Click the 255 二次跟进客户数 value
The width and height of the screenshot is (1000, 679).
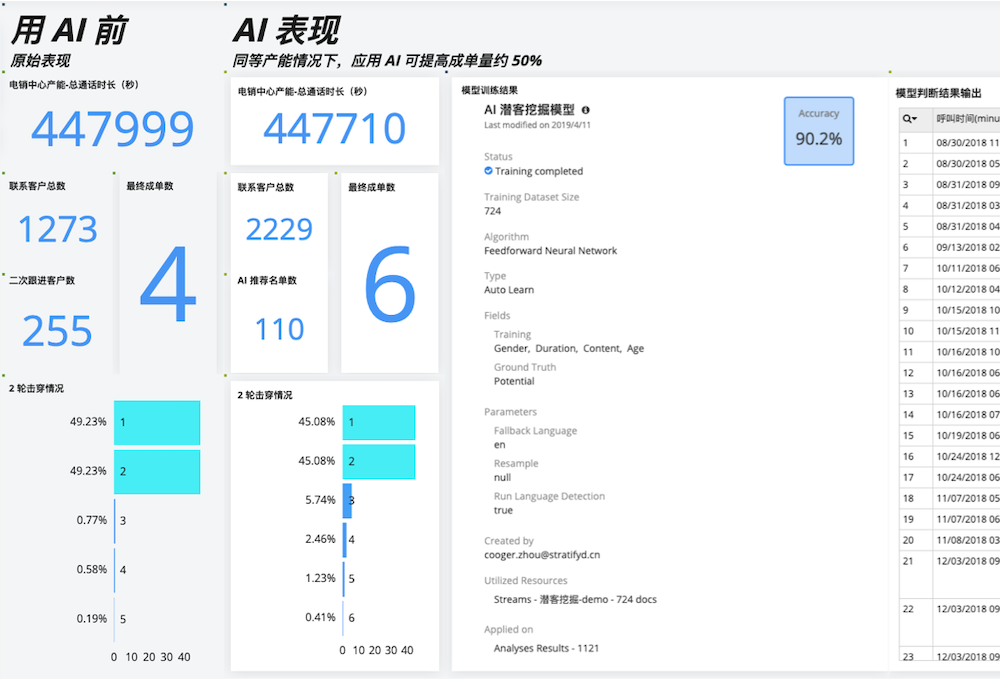tap(57, 331)
